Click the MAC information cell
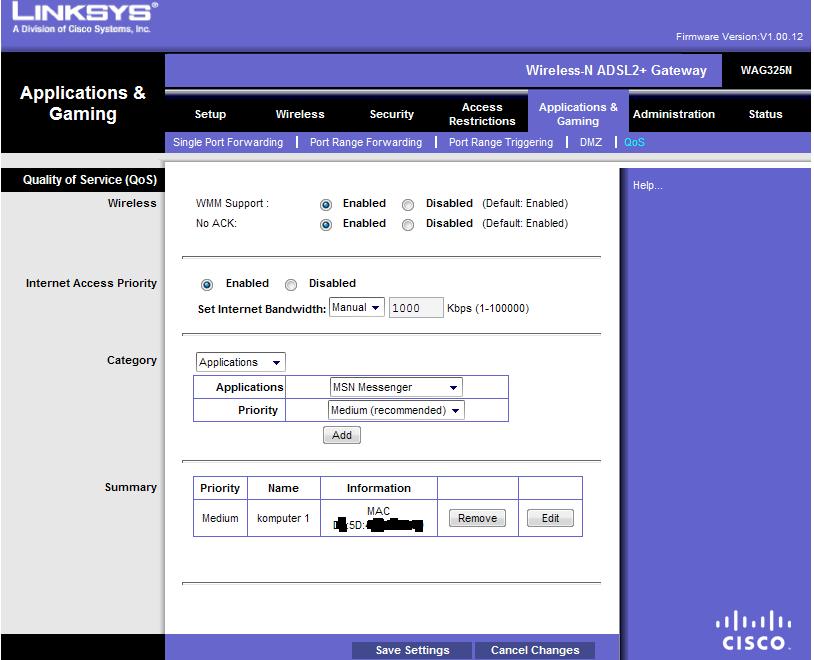The width and height of the screenshot is (814, 660). (x=378, y=518)
